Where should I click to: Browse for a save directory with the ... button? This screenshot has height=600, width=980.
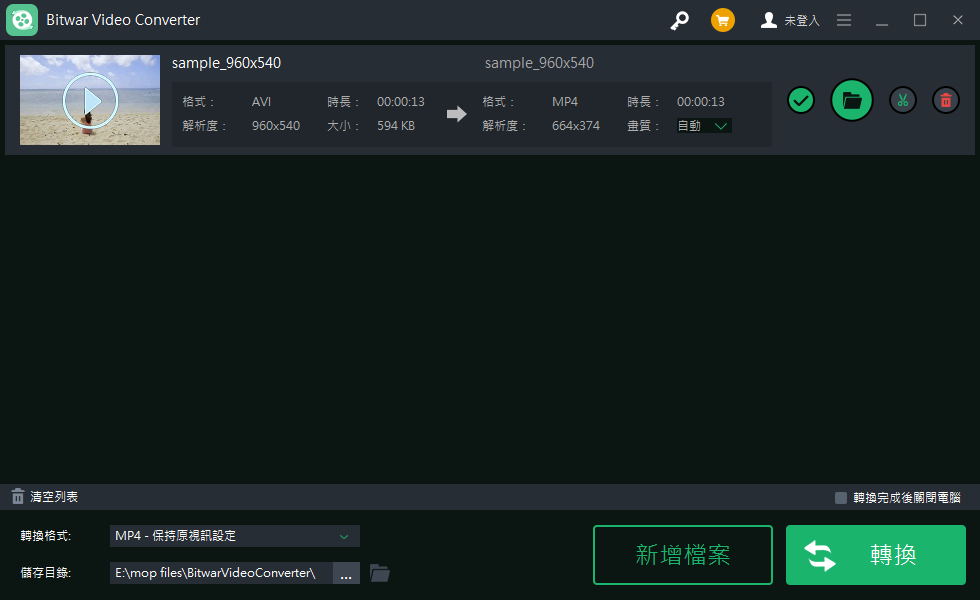coord(346,573)
